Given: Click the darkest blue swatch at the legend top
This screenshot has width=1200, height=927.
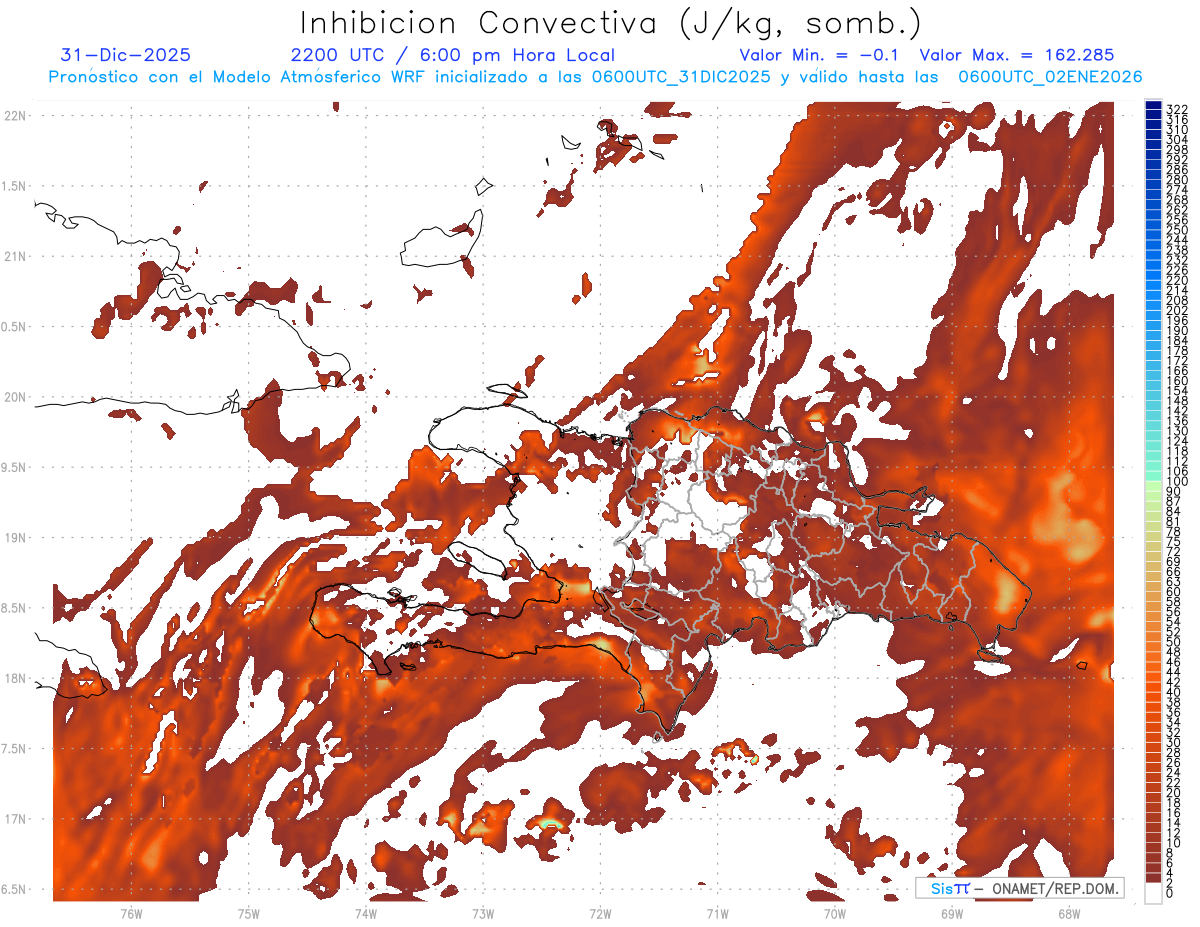Looking at the screenshot, I should point(1153,106).
